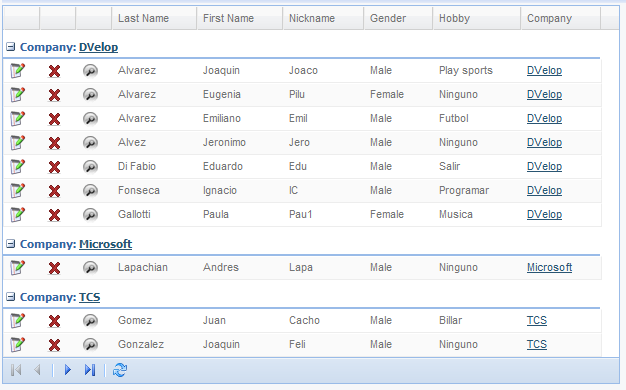The height and width of the screenshot is (390, 626).
Task: View details of Emiliano Alvarez
Action: tap(91, 119)
